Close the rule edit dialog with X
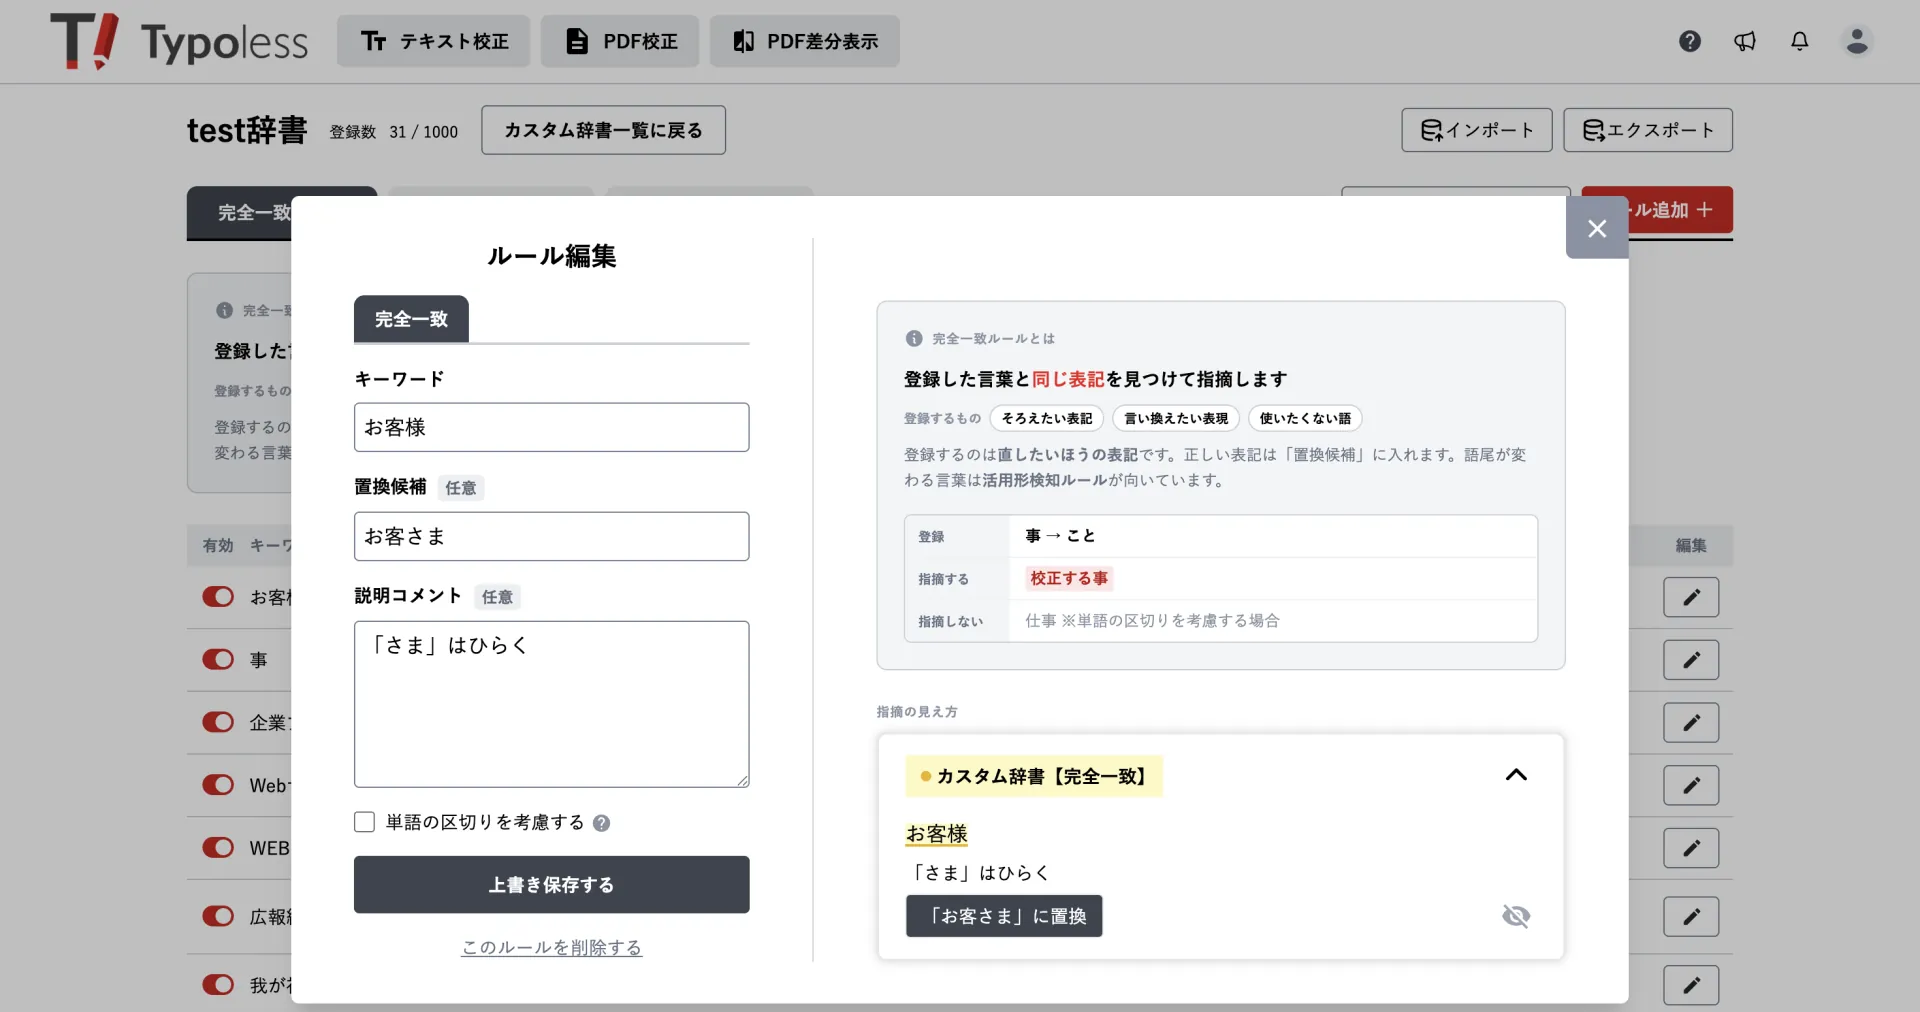Screen dimensions: 1920x1012 [1597, 228]
